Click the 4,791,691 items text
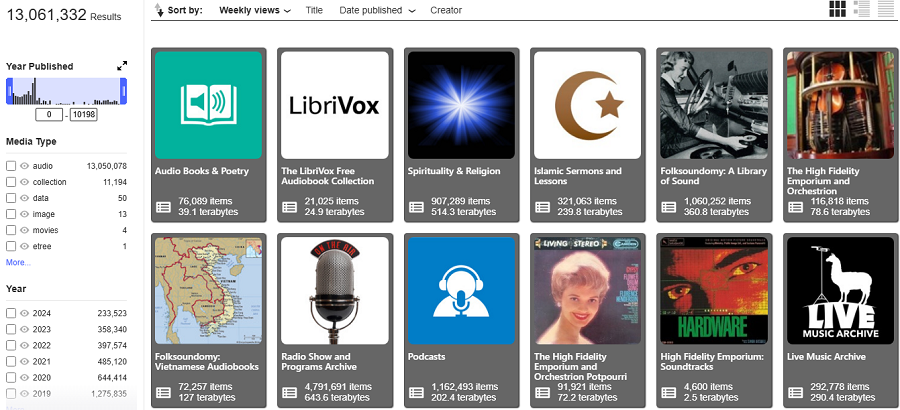Image resolution: width=900 pixels, height=410 pixels. tap(338, 387)
